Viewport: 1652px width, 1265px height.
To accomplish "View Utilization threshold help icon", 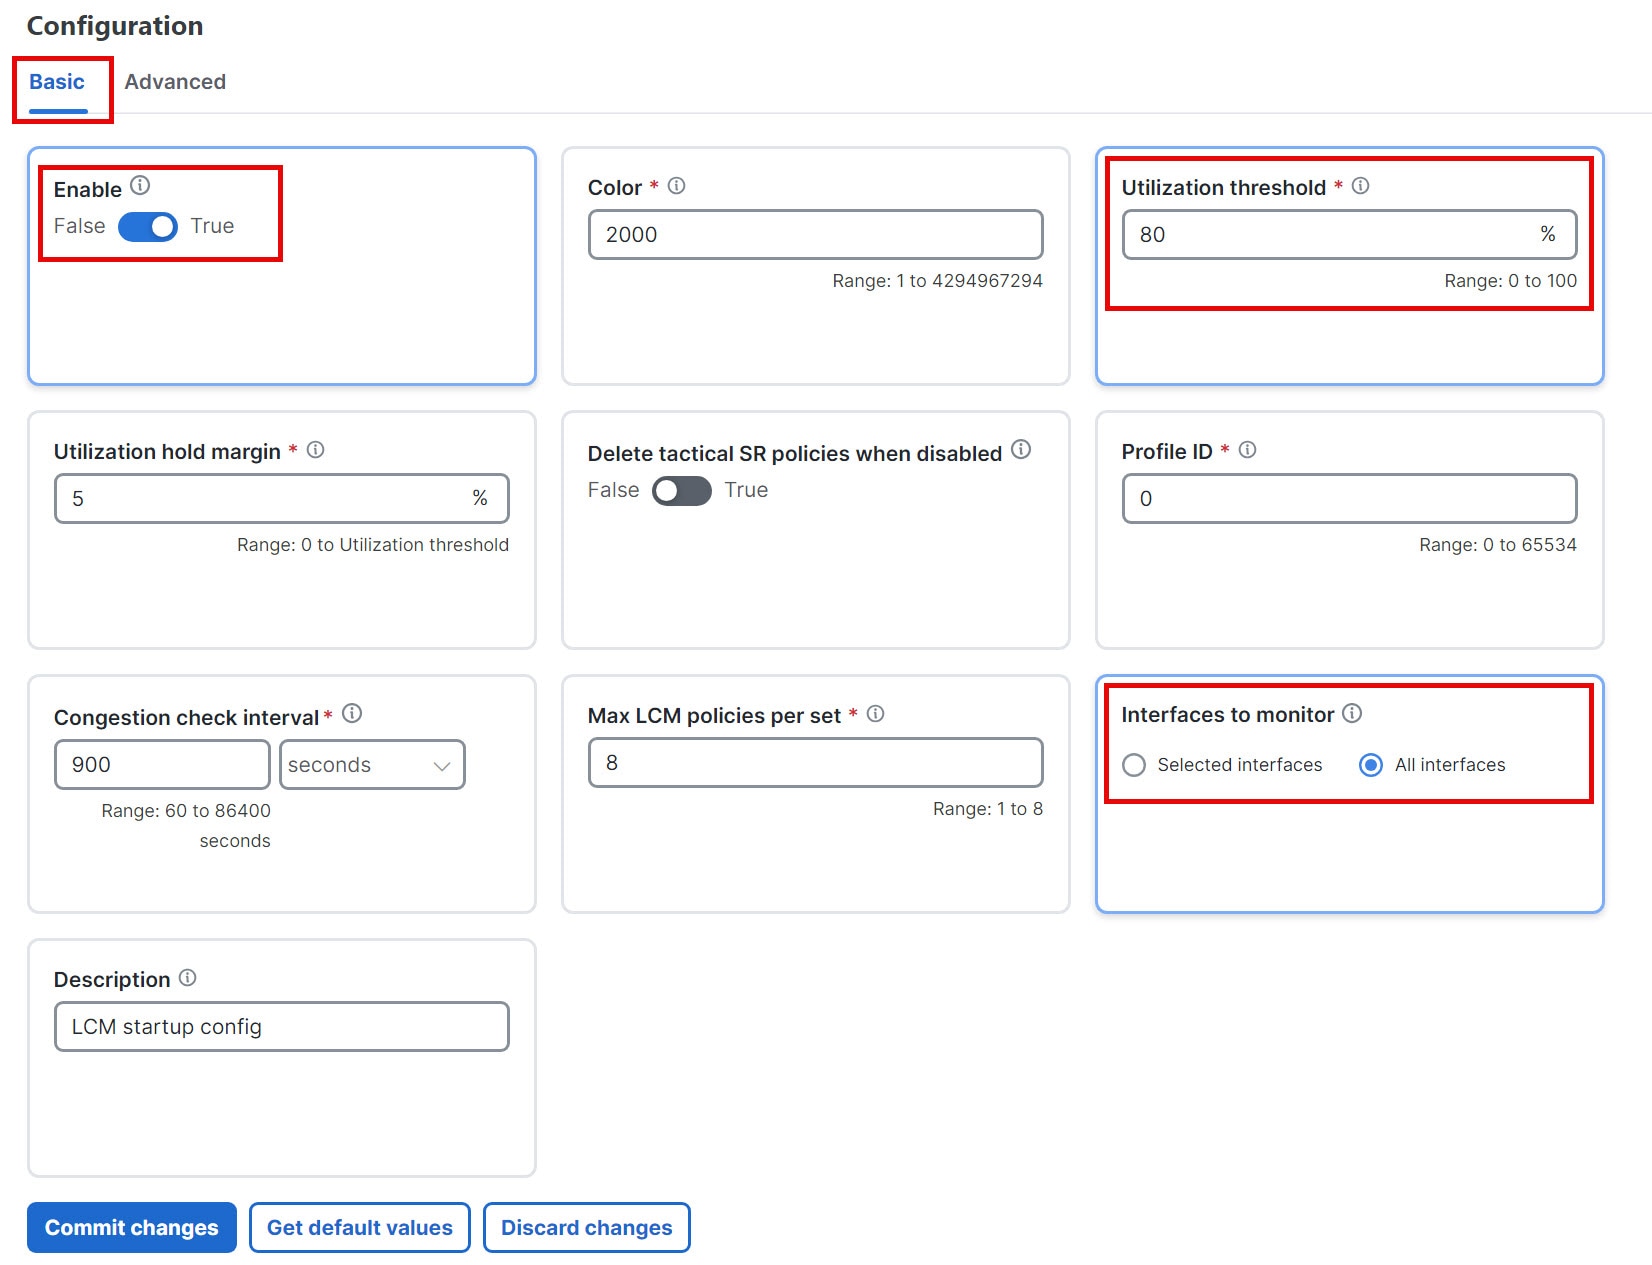I will pyautogui.click(x=1361, y=185).
